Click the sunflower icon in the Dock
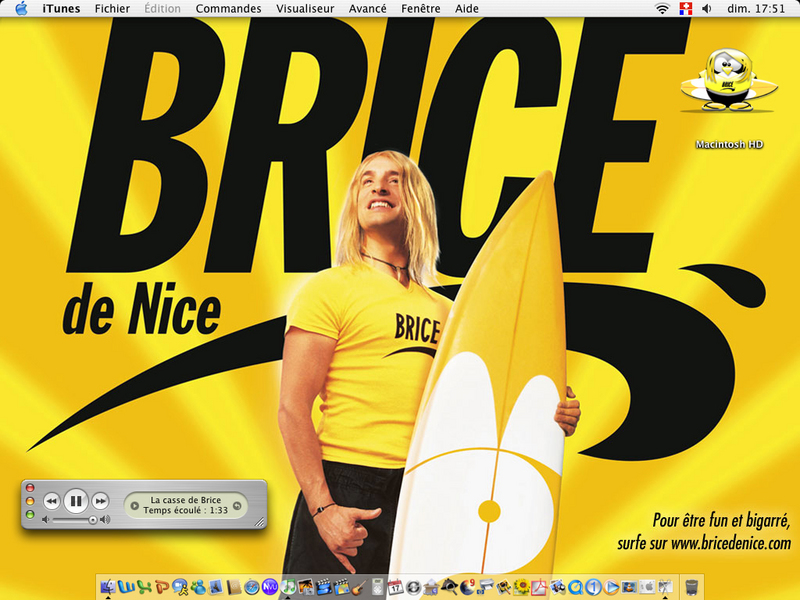 click(521, 587)
